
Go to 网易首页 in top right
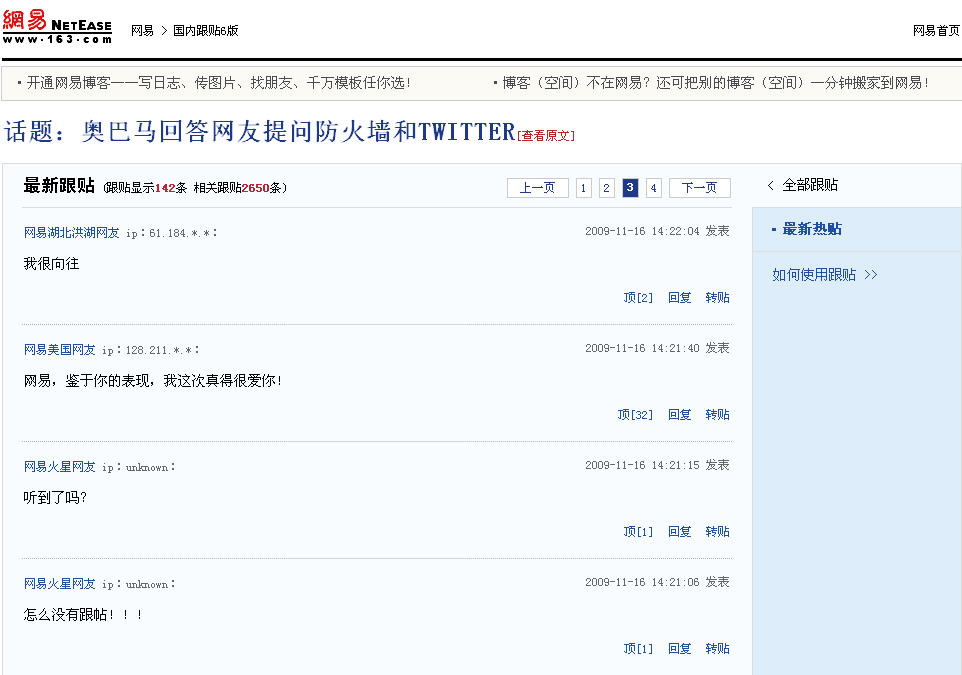point(935,31)
